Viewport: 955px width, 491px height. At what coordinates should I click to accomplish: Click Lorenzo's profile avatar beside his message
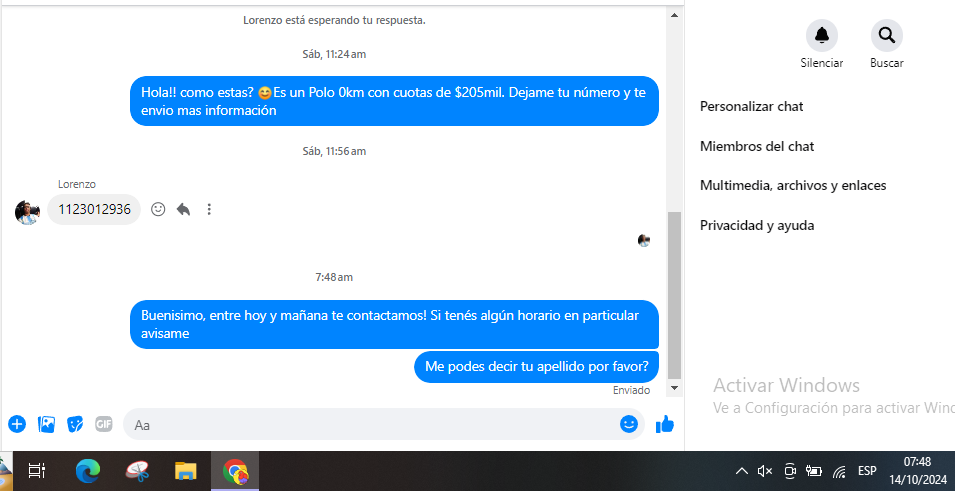coord(27,212)
